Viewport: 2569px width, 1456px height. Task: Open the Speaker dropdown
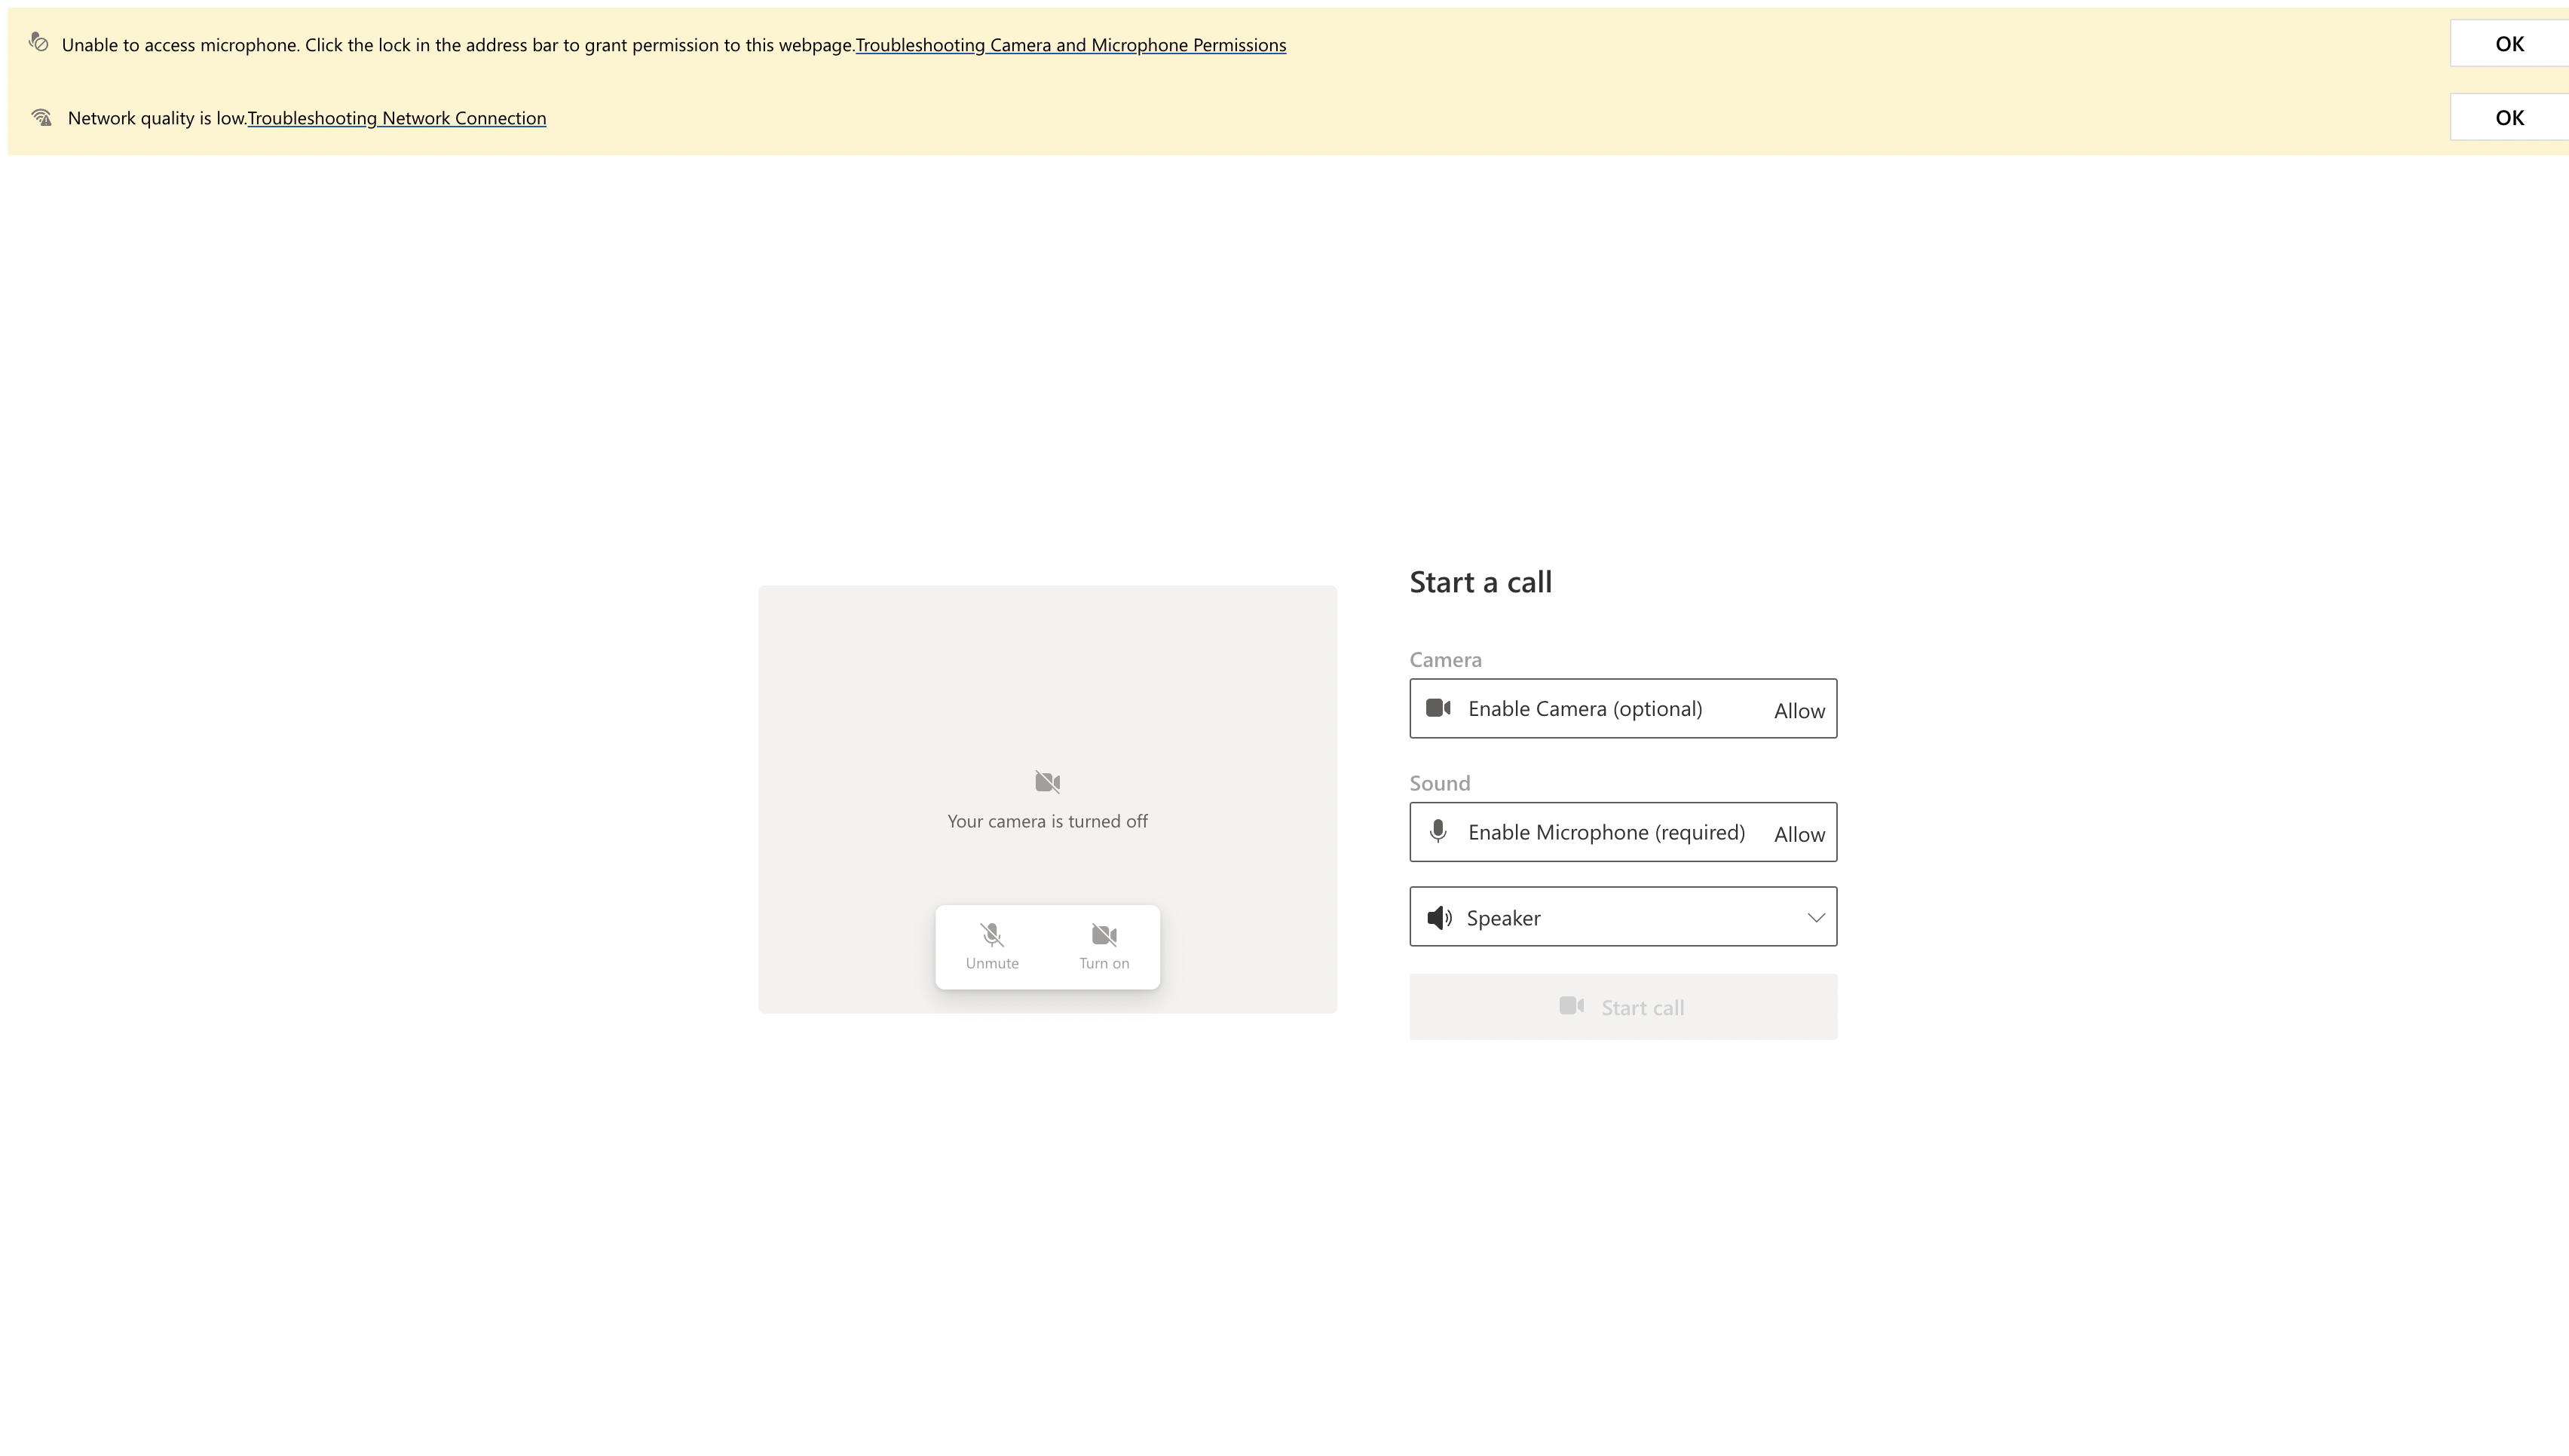1623,916
